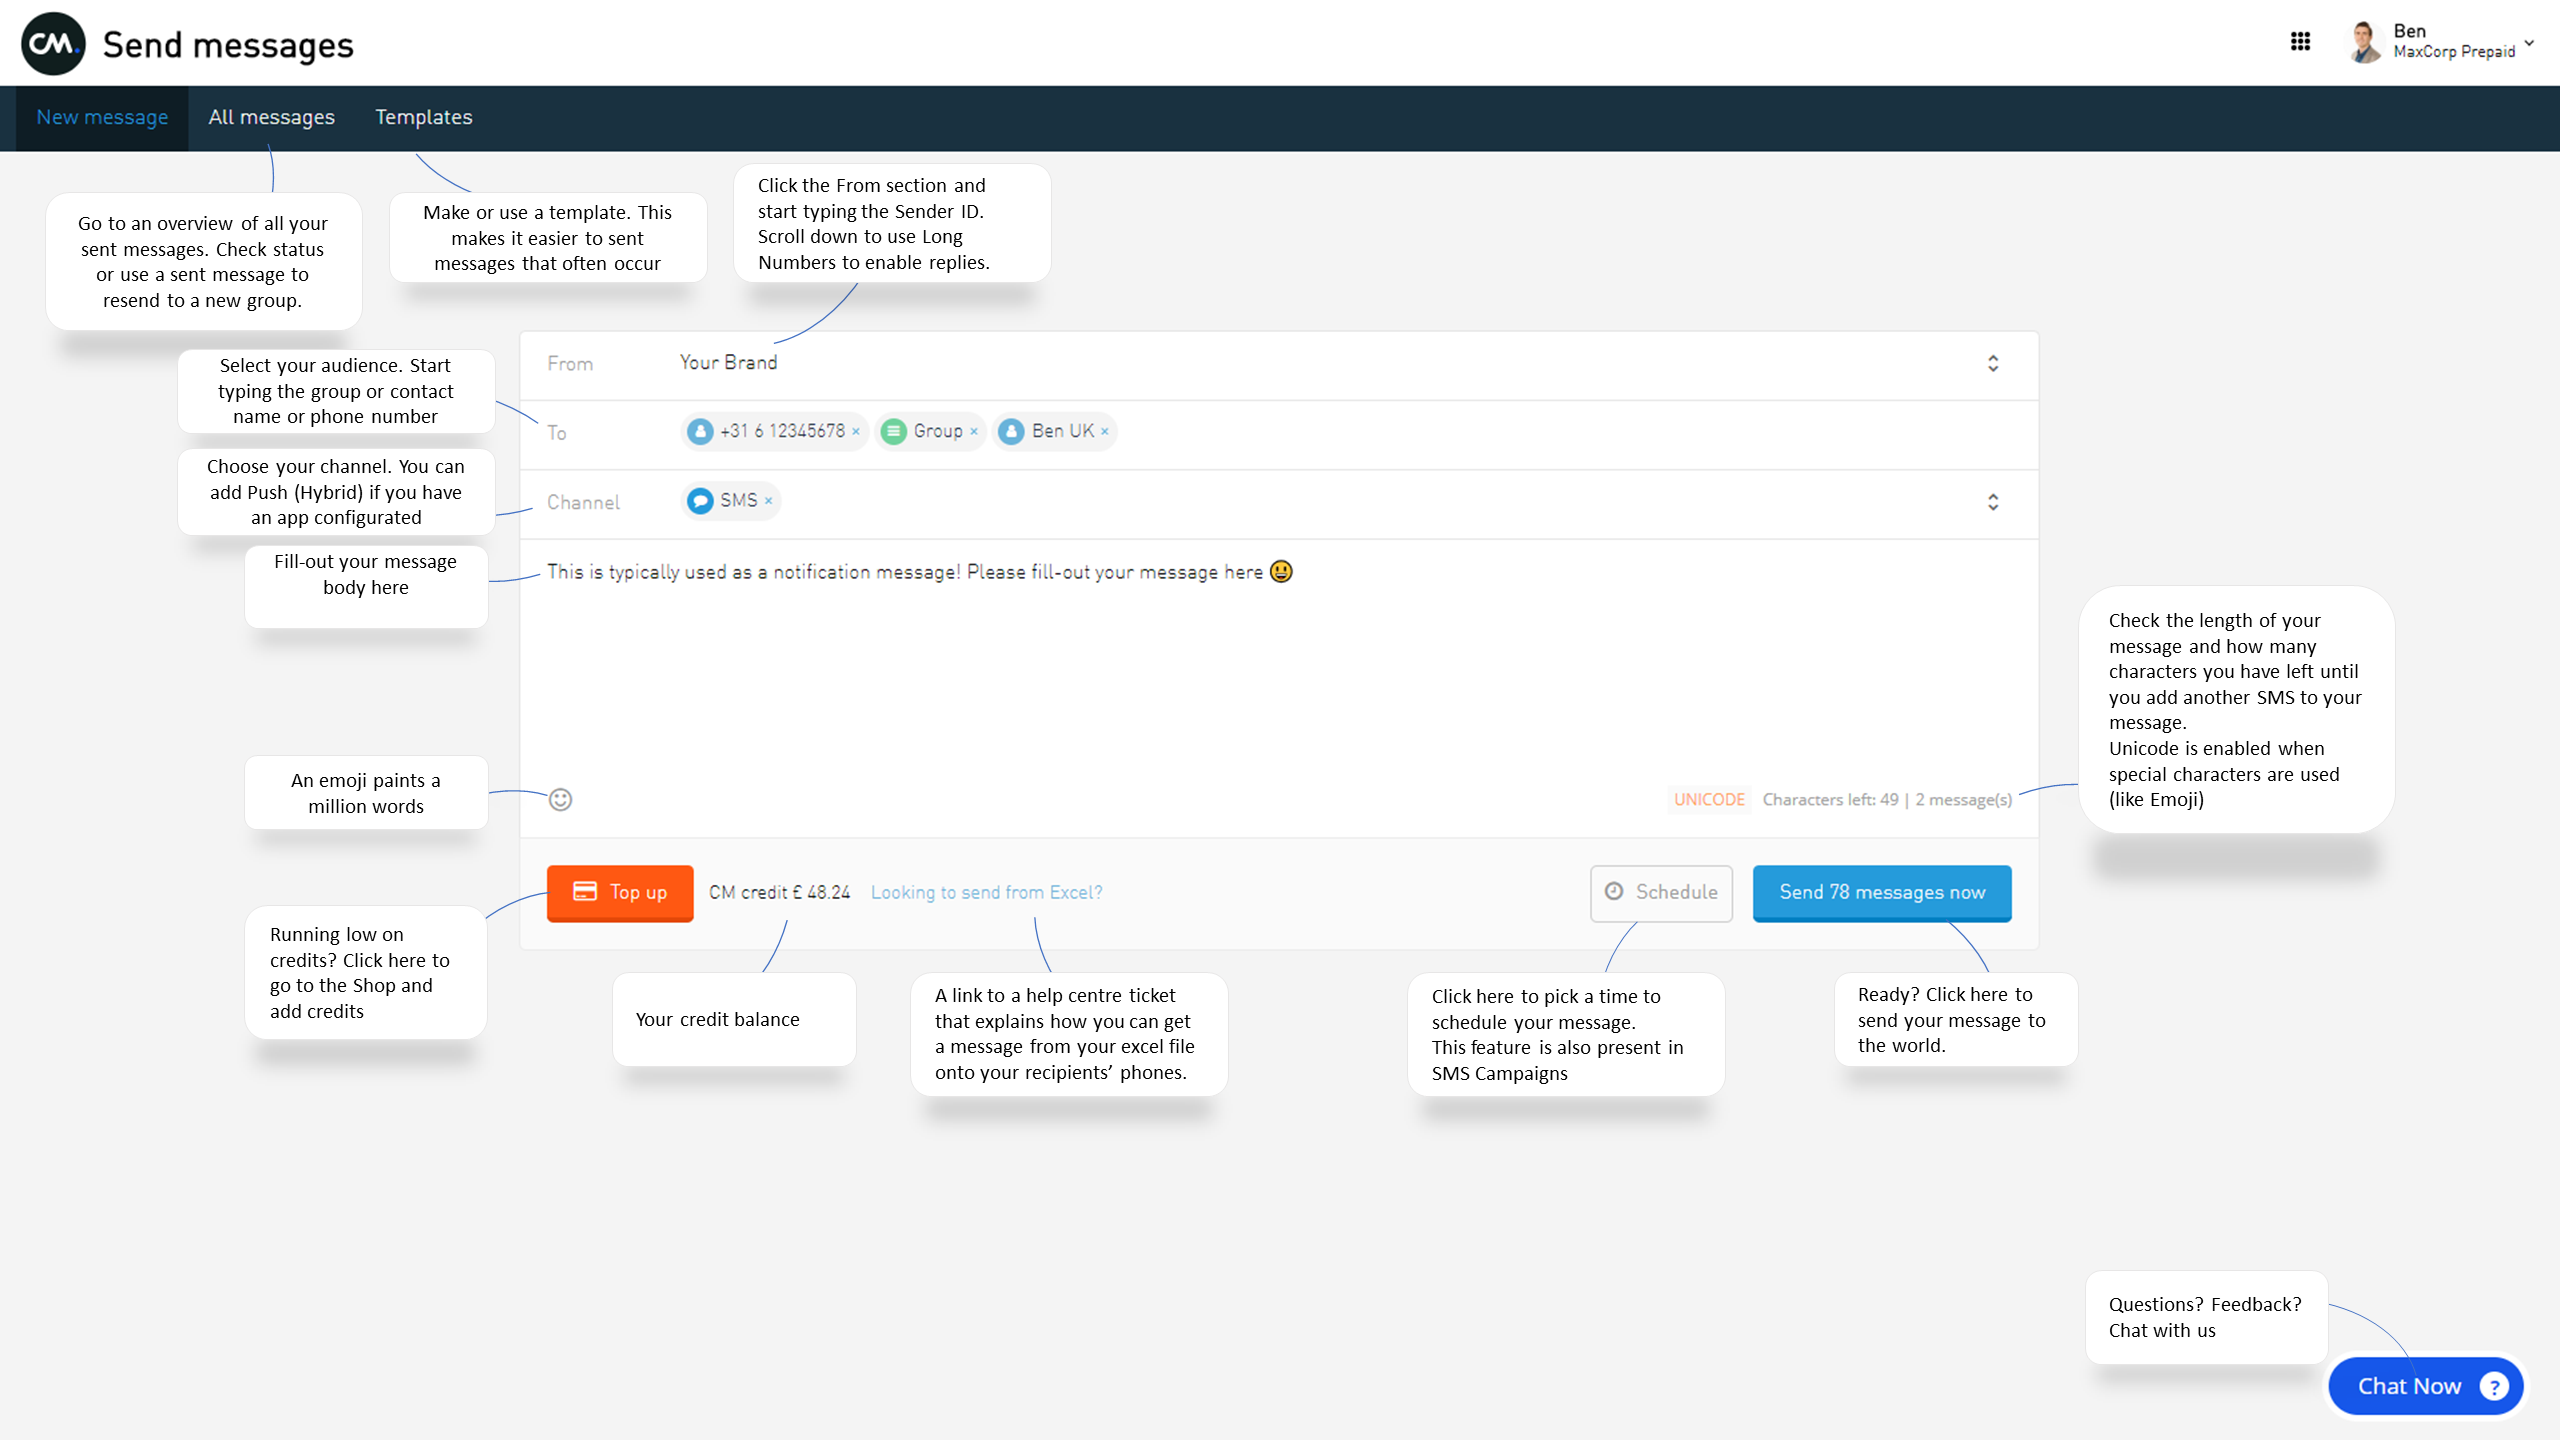Expand the From sender dropdown
2560x1440 pixels.
click(x=1992, y=363)
